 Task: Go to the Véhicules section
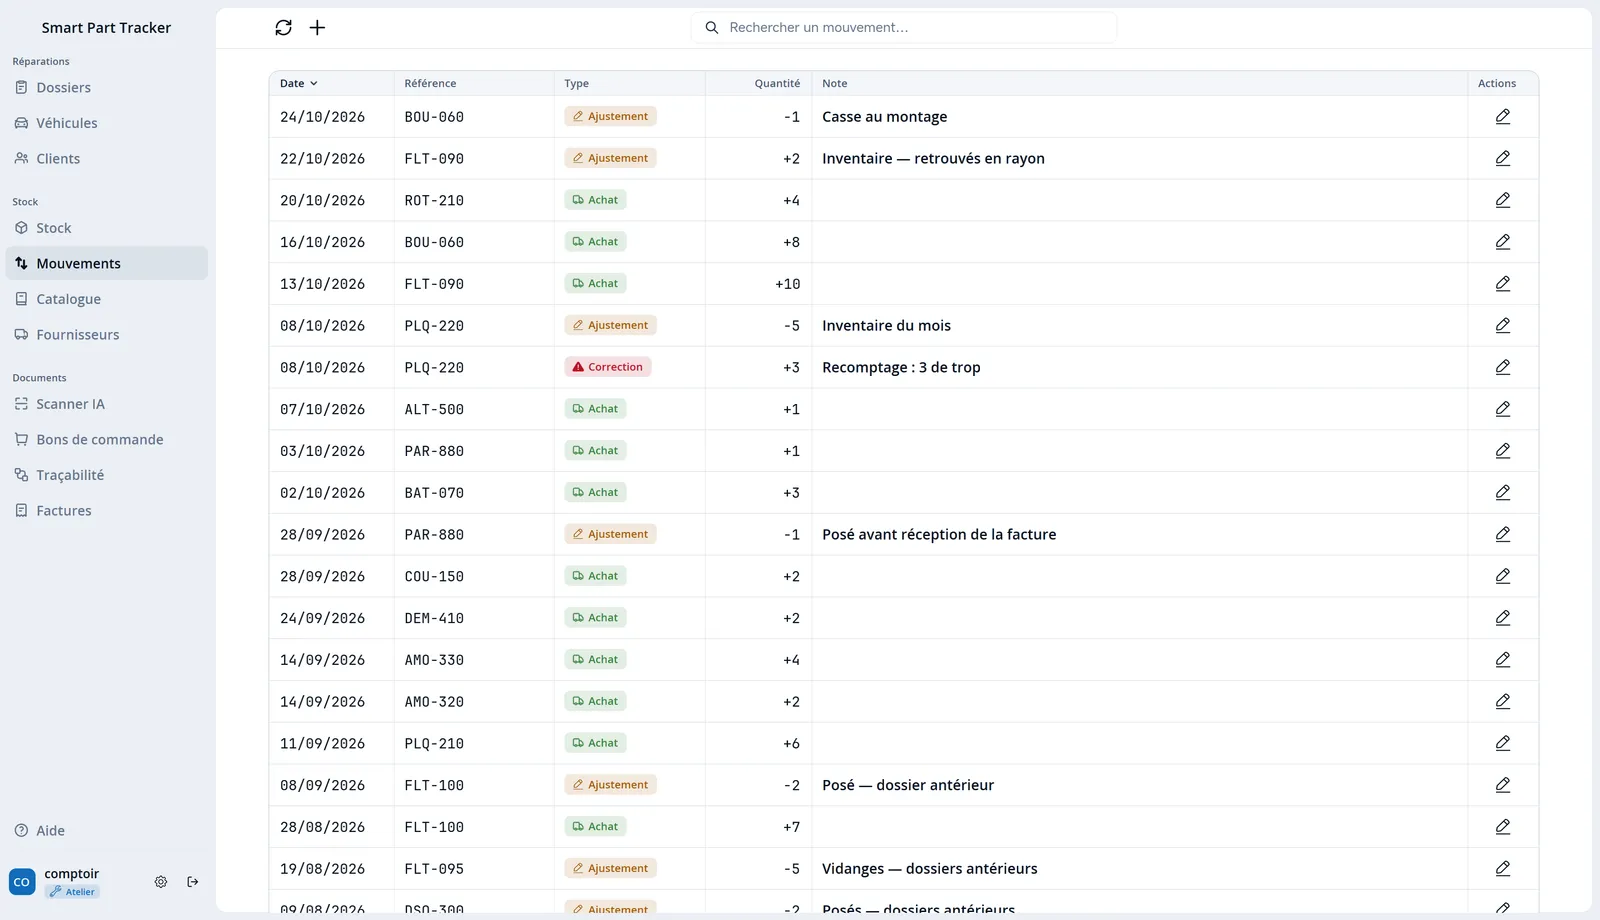coord(107,123)
